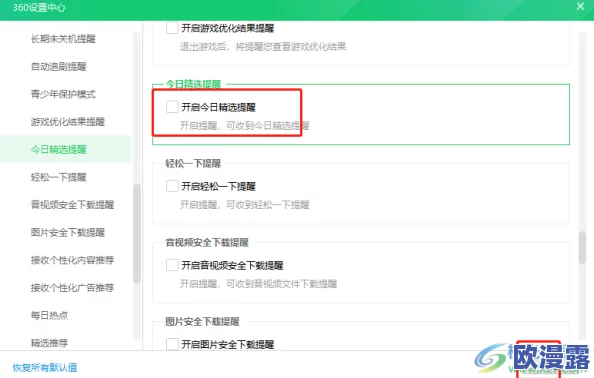594x378 pixels.
Task: Choose 图片安全下载提醒 in sidebar
Action: point(68,233)
